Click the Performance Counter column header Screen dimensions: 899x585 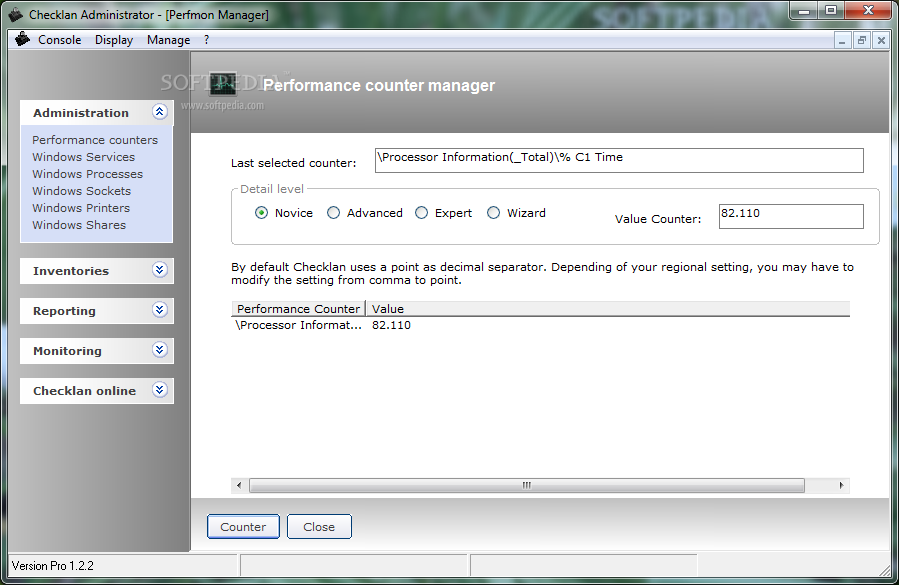pos(298,309)
